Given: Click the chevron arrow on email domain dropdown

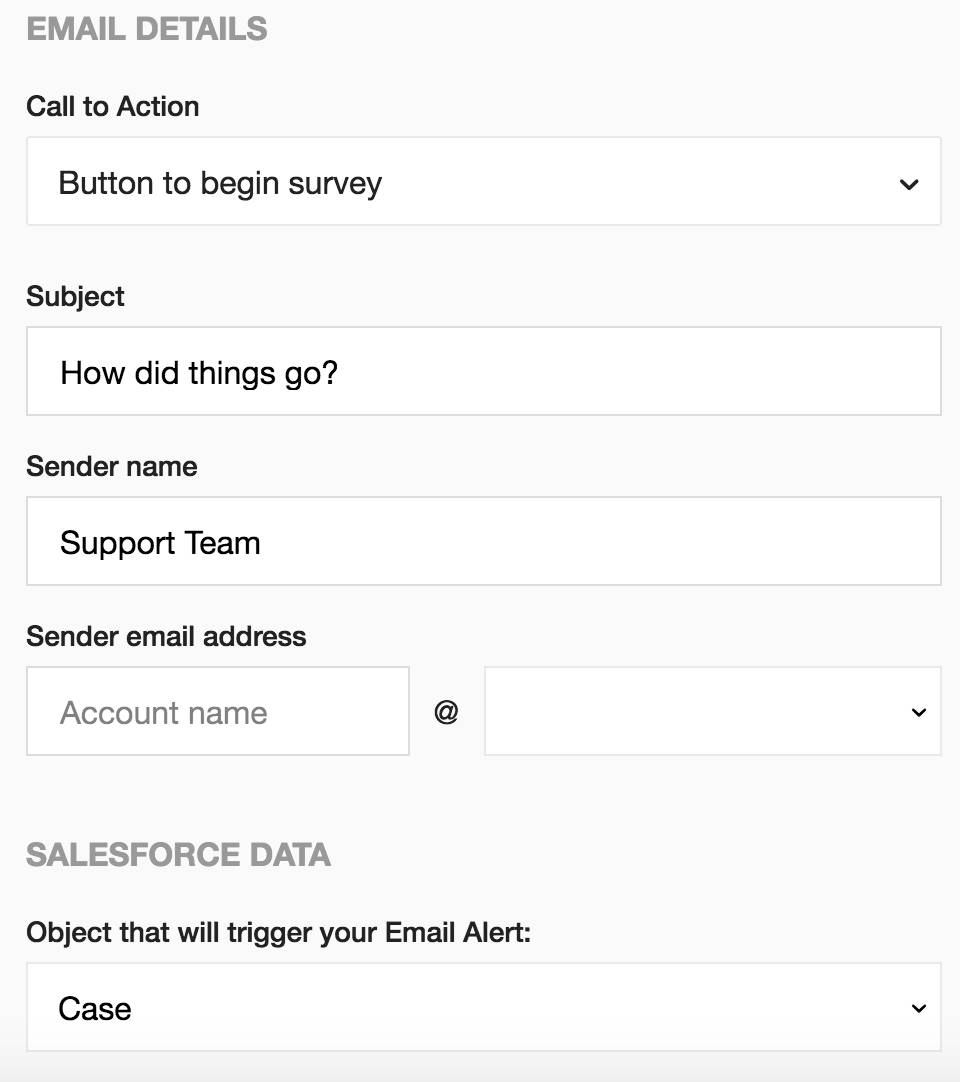Looking at the screenshot, I should coord(918,713).
